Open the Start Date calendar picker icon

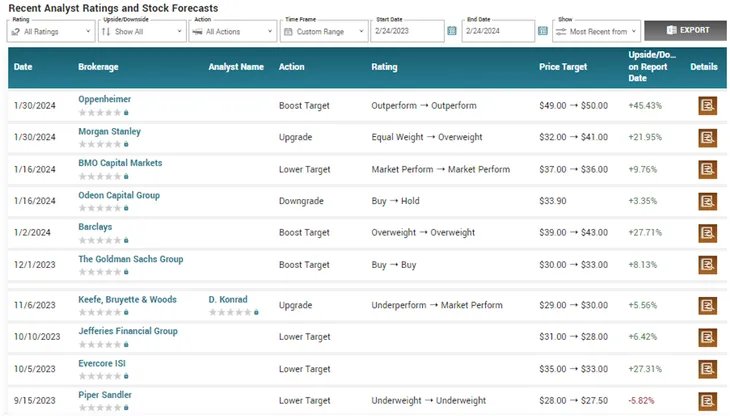point(452,31)
